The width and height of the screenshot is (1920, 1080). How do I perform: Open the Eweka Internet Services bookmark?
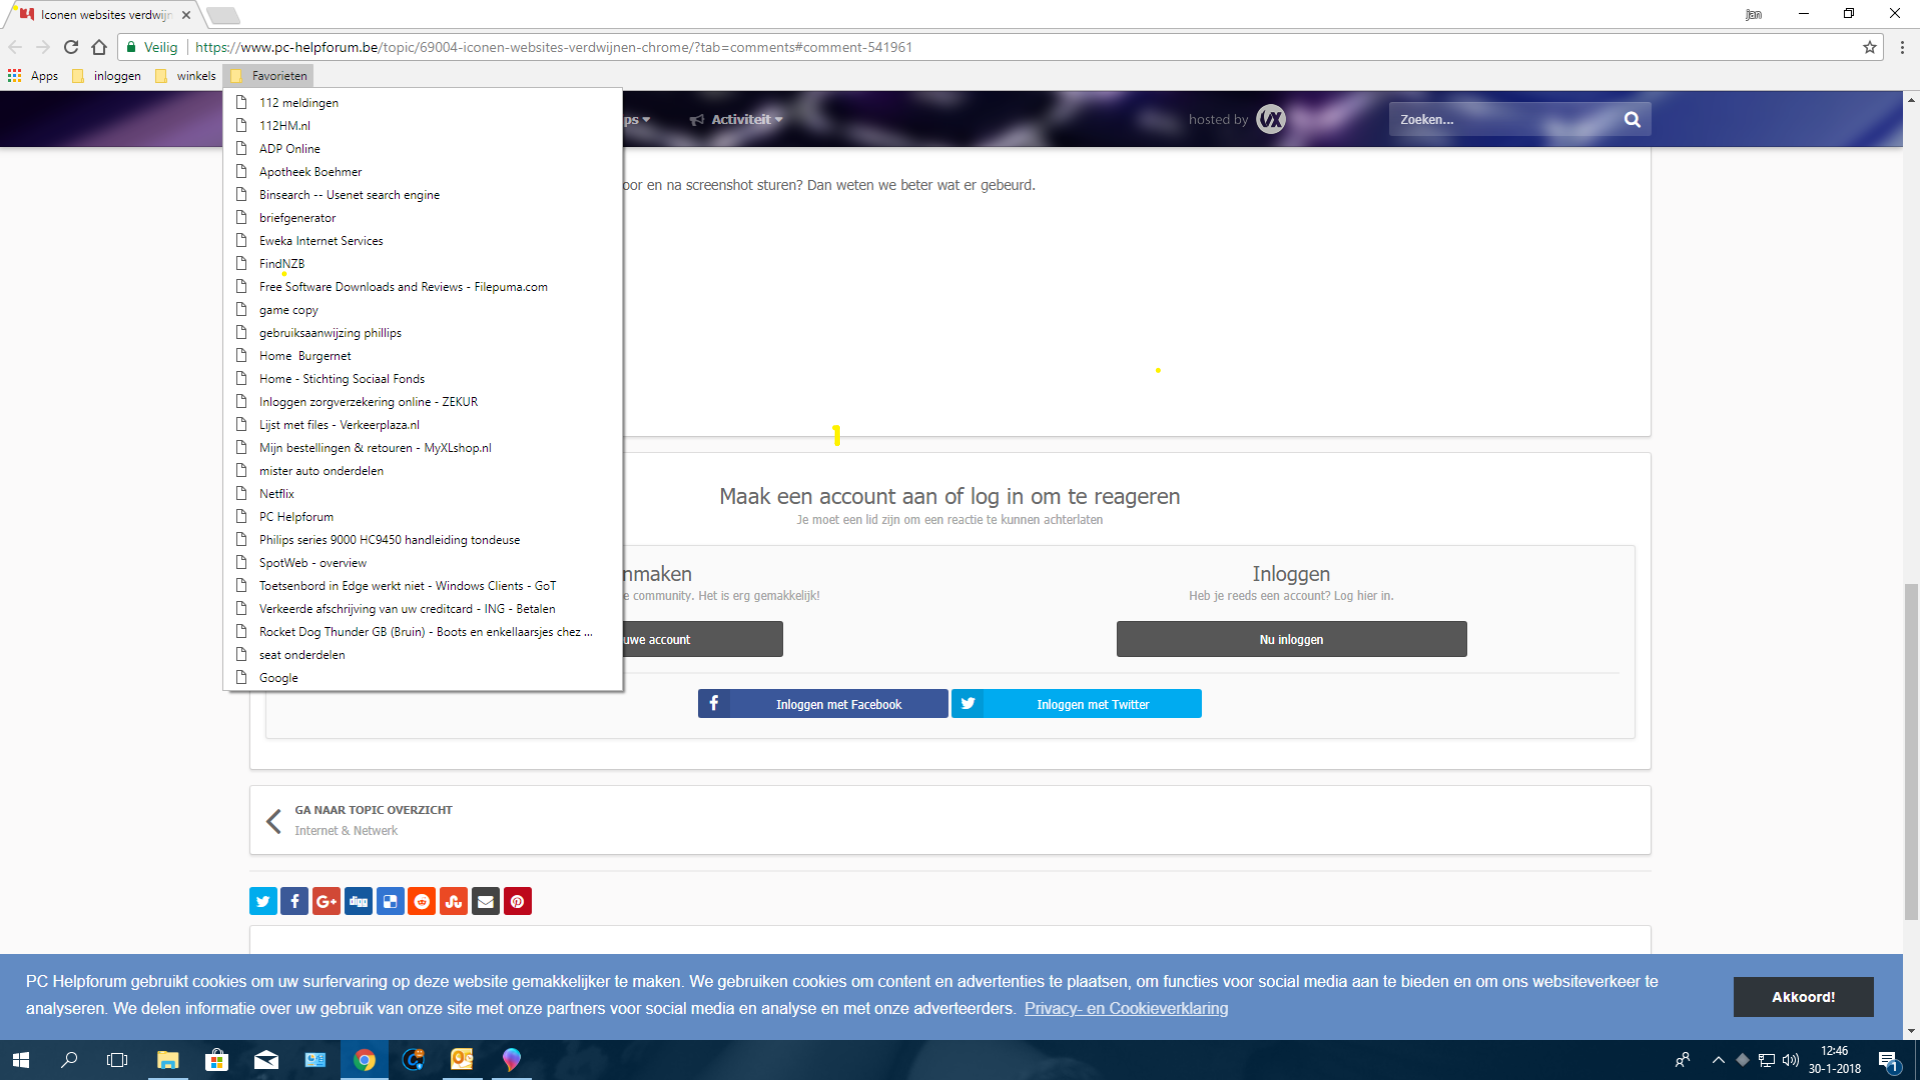tap(422, 240)
